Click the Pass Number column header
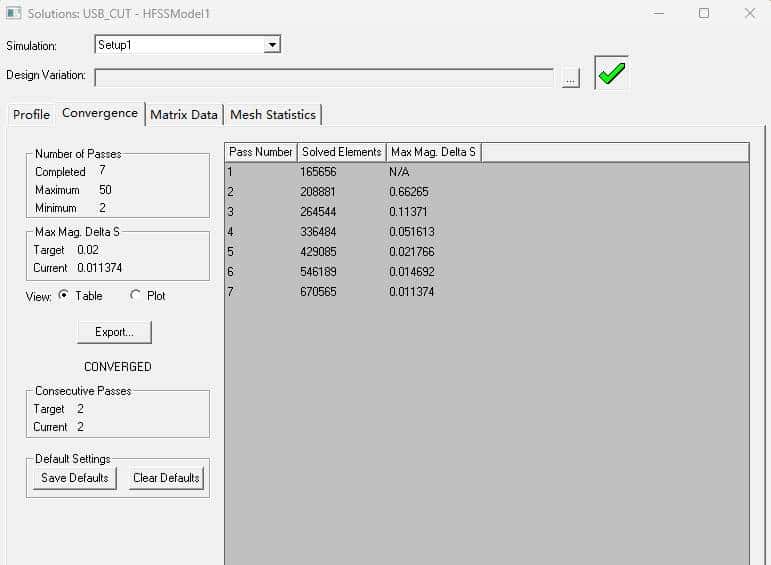 261,152
